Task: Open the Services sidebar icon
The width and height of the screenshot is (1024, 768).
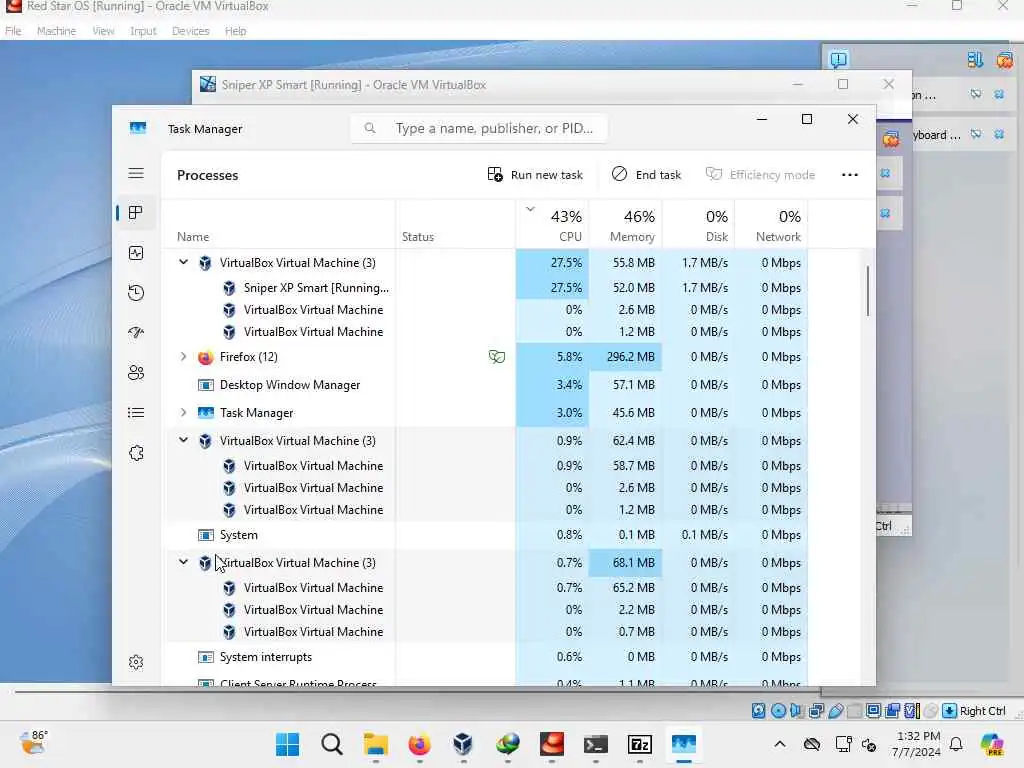Action: pos(136,453)
